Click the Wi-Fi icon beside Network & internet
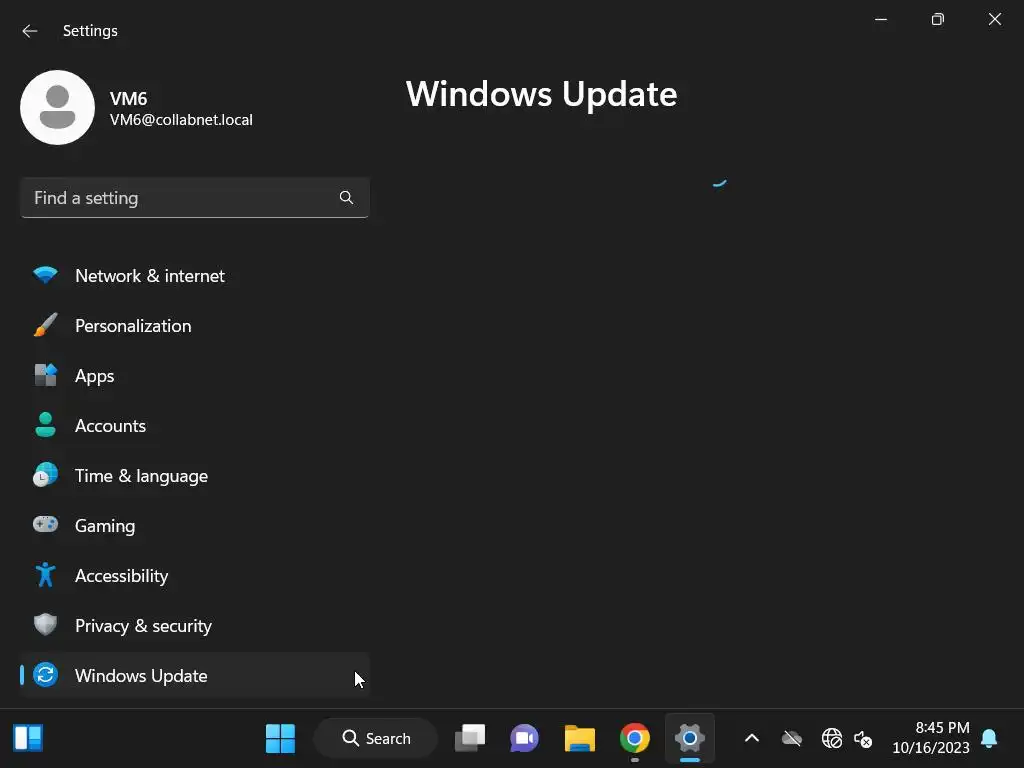 point(45,275)
